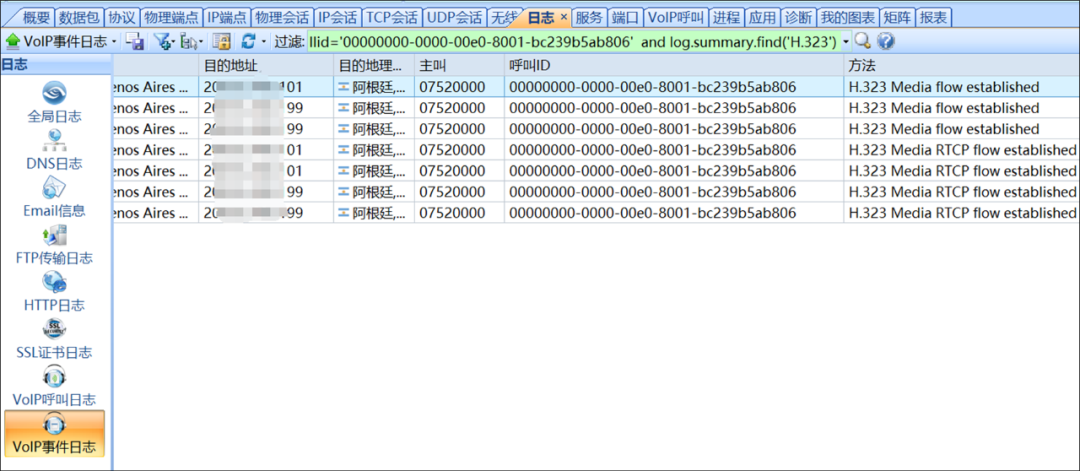Switch to the 进程 tab
Image resolution: width=1080 pixels, height=471 pixels.
tap(725, 17)
